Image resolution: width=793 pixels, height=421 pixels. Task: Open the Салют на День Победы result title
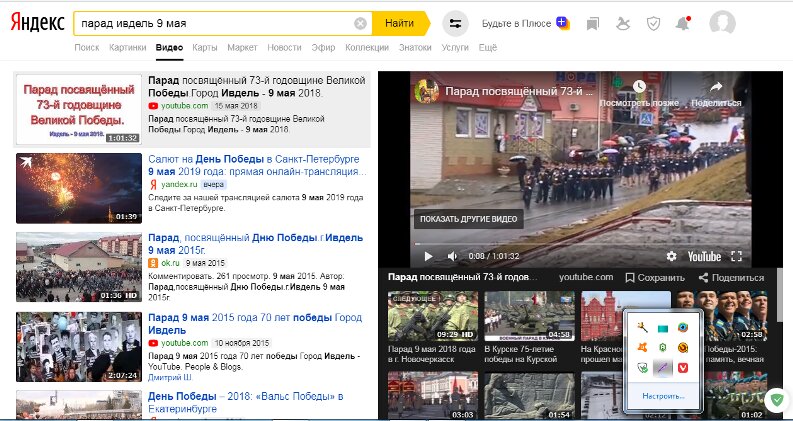click(257, 165)
